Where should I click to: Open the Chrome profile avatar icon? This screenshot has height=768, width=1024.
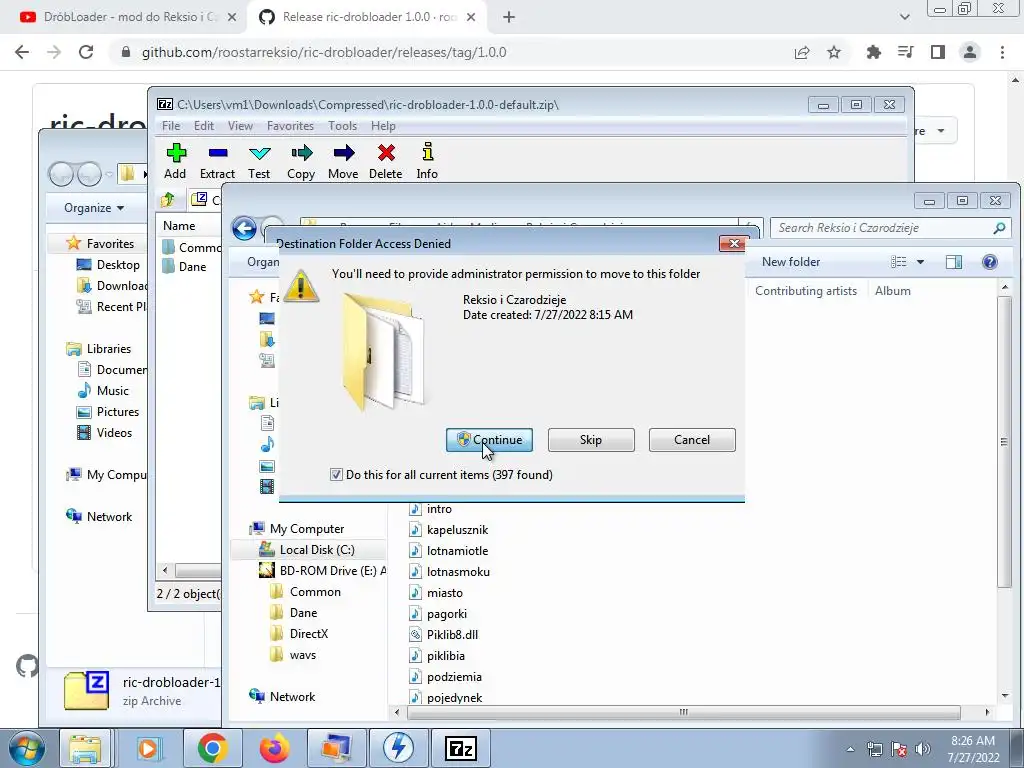click(x=970, y=52)
